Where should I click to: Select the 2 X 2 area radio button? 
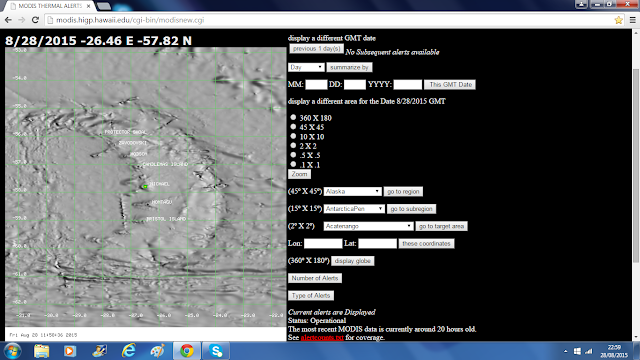pyautogui.click(x=293, y=145)
